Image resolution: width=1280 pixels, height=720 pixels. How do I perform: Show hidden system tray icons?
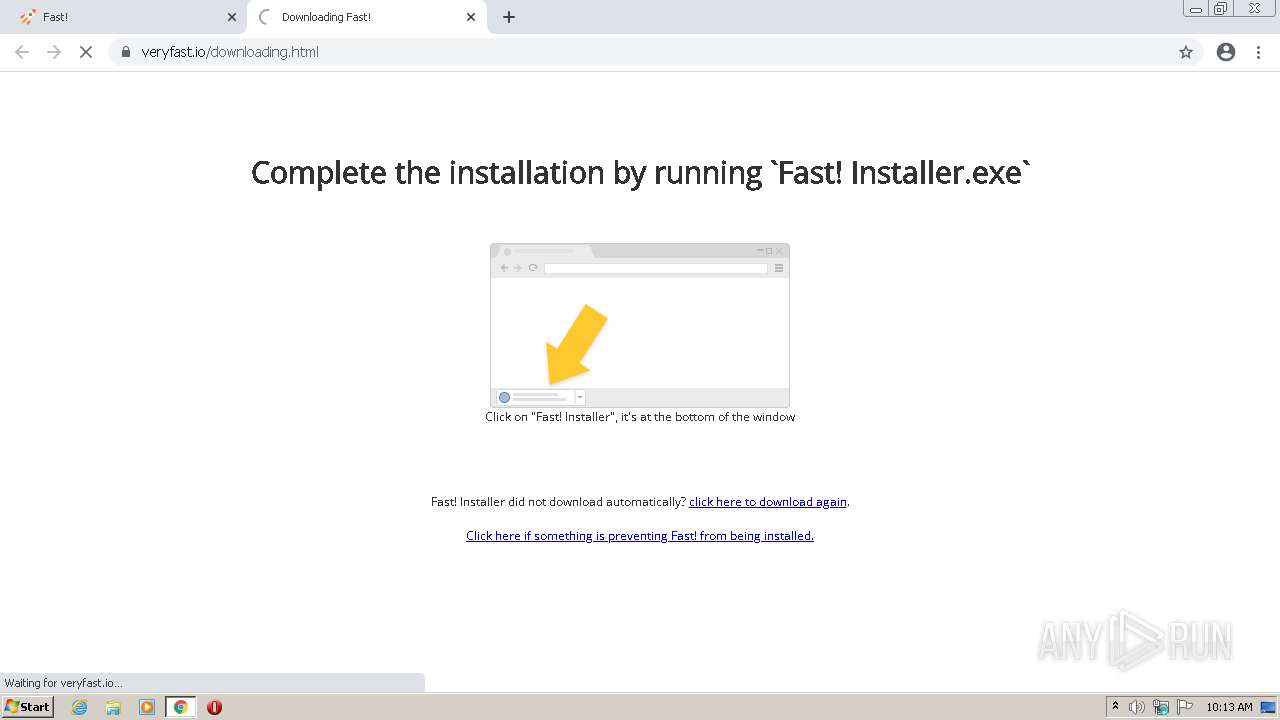click(x=1115, y=707)
